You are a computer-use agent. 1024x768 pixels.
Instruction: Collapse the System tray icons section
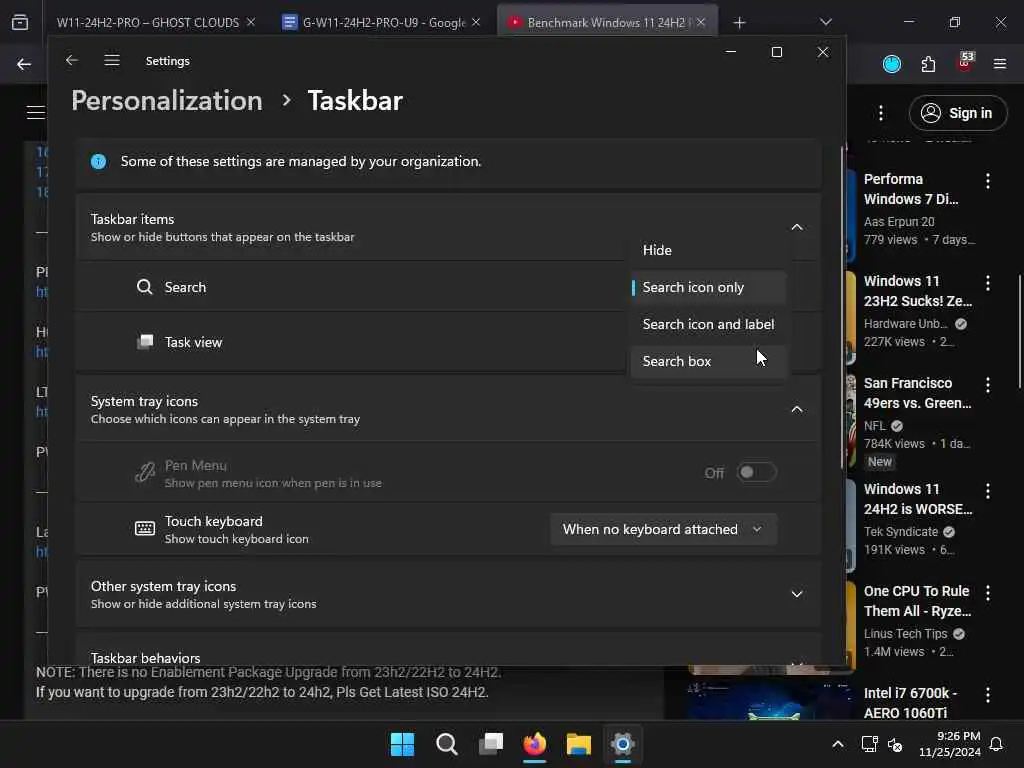click(797, 409)
